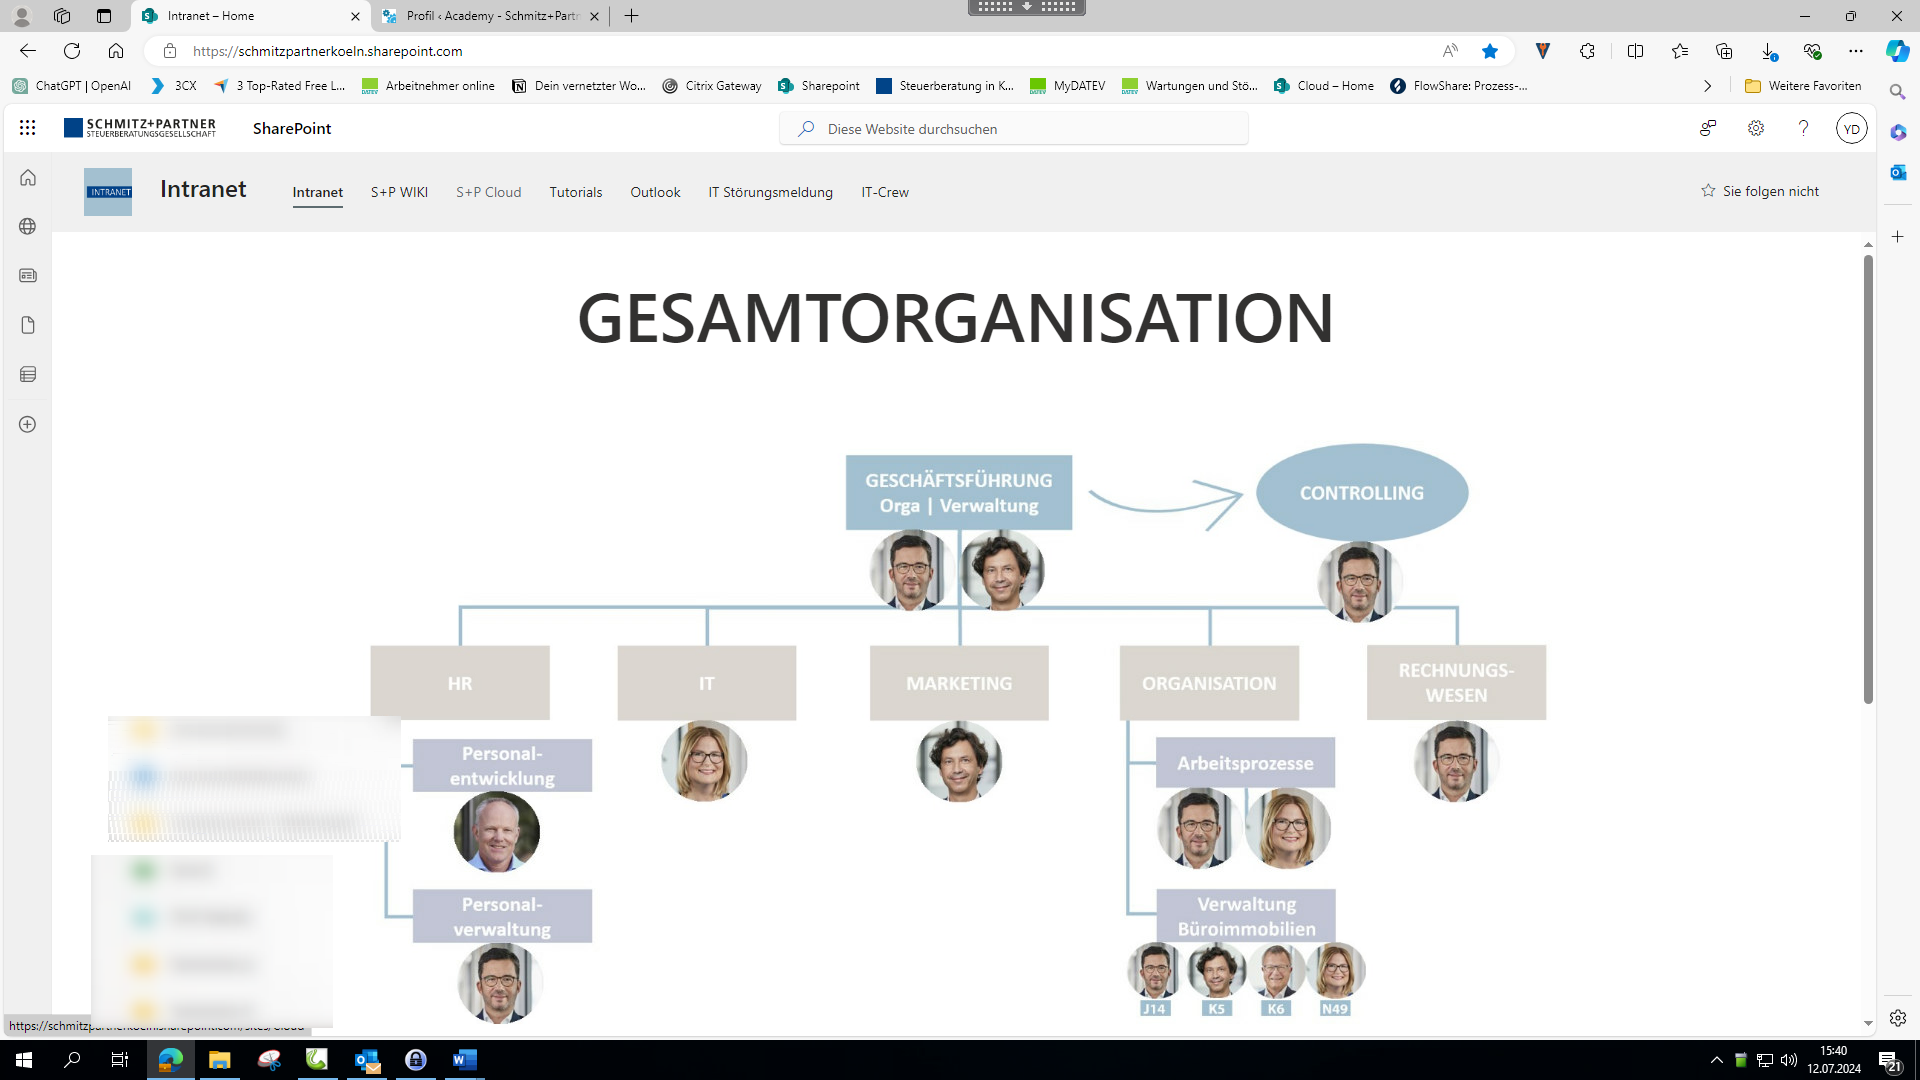Click the Create plus icon in sidebar
This screenshot has width=1920, height=1080.
(28, 424)
